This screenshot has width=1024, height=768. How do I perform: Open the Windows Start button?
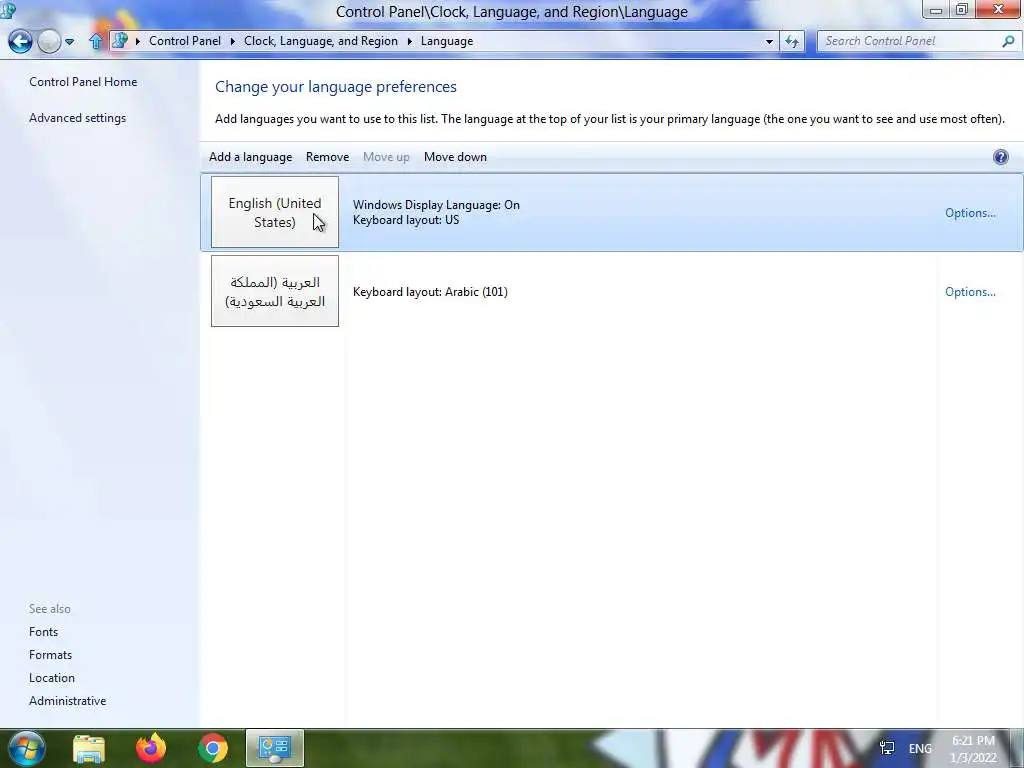pos(26,748)
